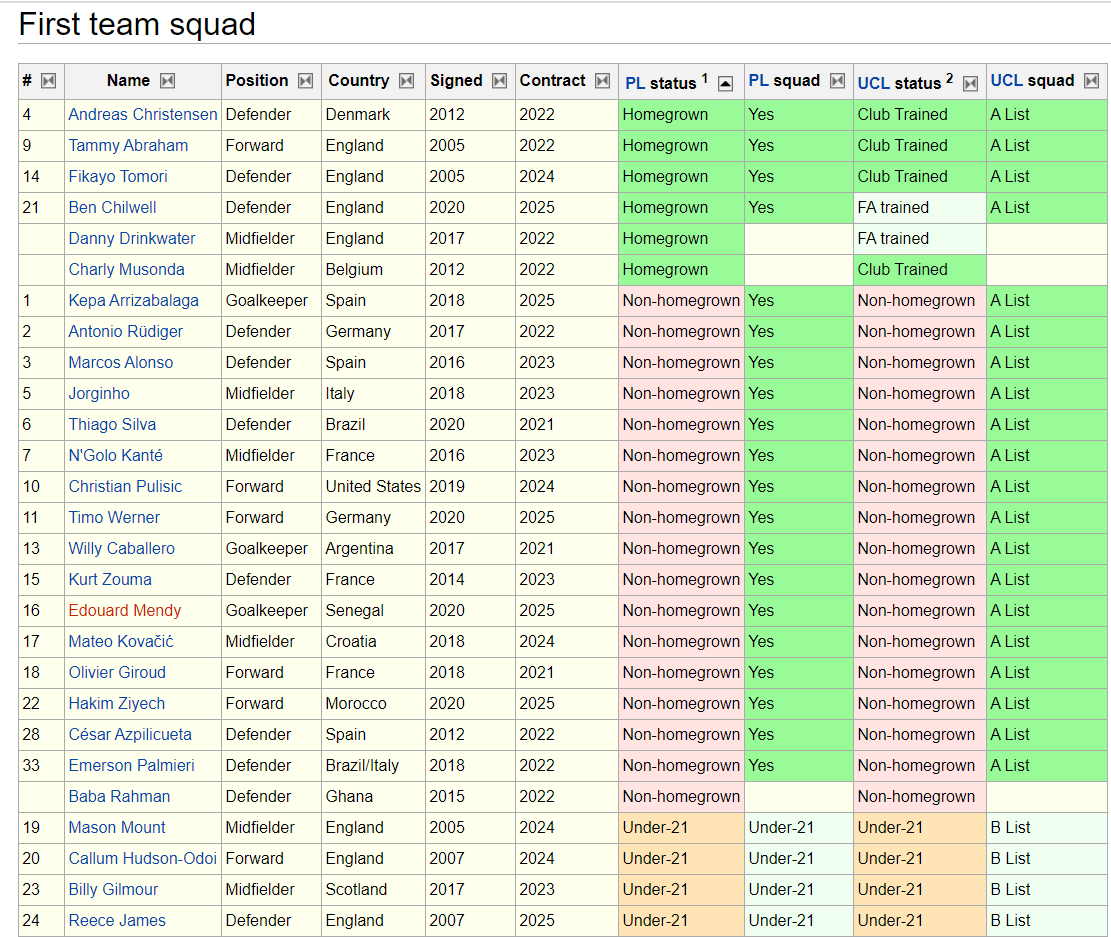Select the First team squad heading
1111x937 pixels.
[137, 24]
